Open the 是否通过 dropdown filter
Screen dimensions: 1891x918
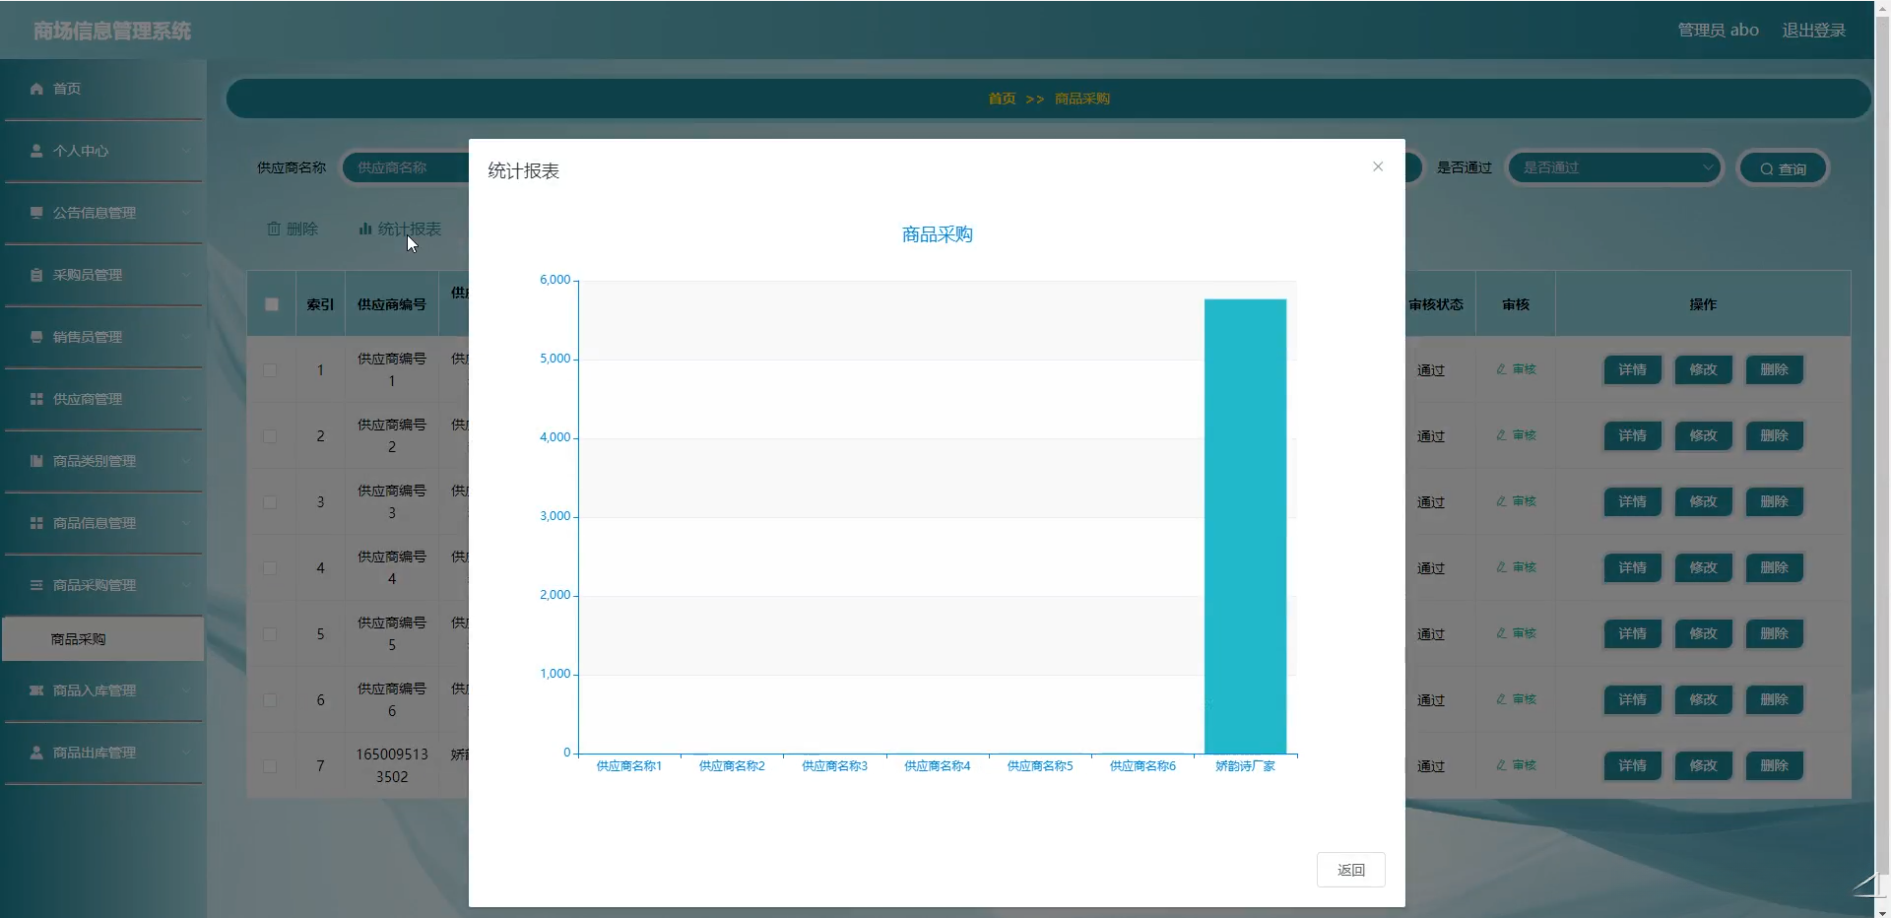click(1615, 168)
